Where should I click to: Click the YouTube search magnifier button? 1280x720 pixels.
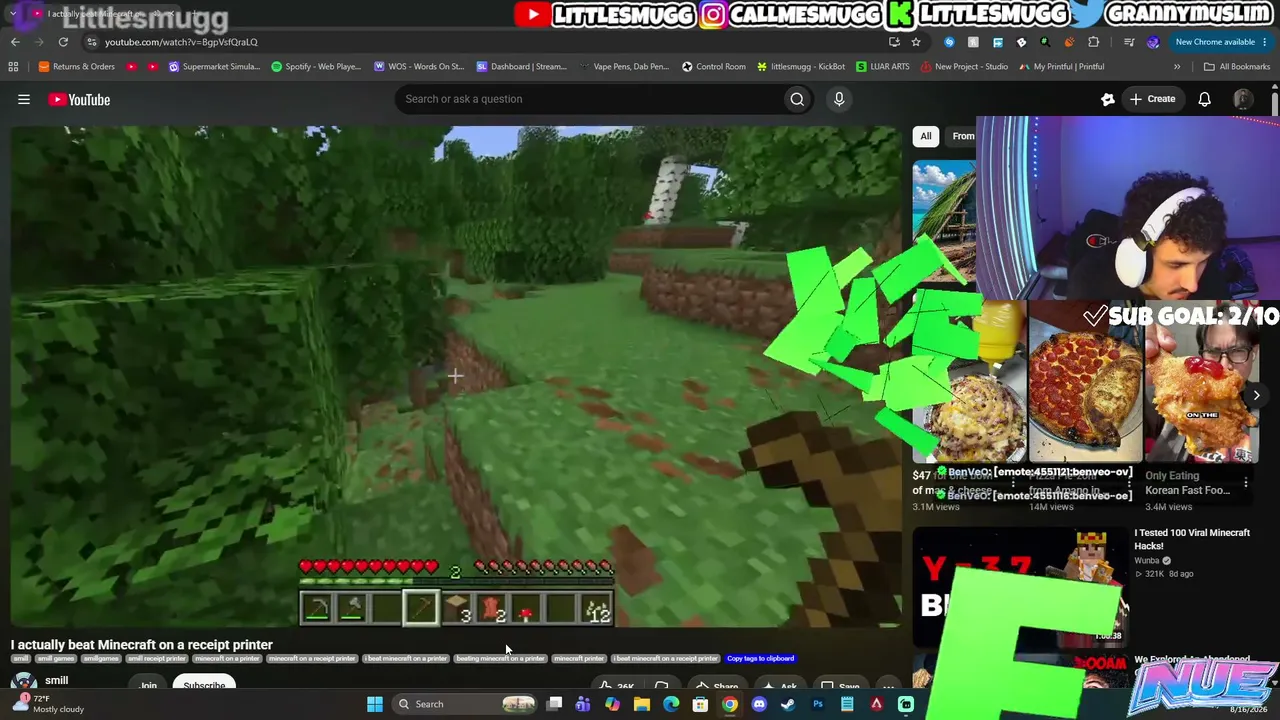click(x=797, y=99)
